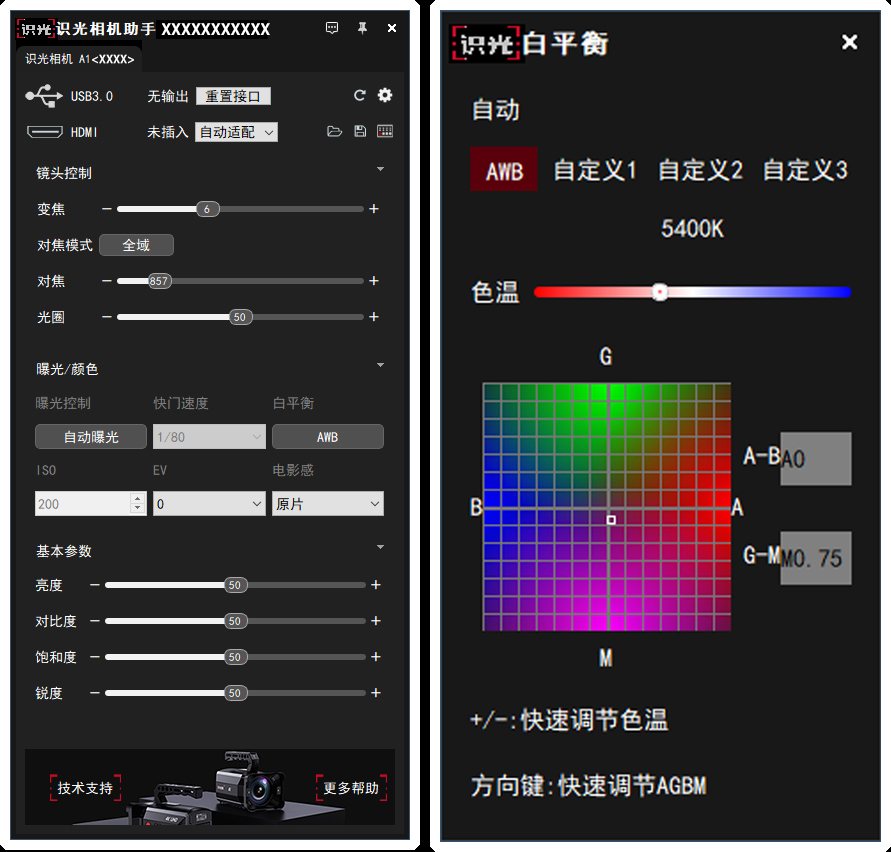Decrease 锐度 with the minus button

94,692
